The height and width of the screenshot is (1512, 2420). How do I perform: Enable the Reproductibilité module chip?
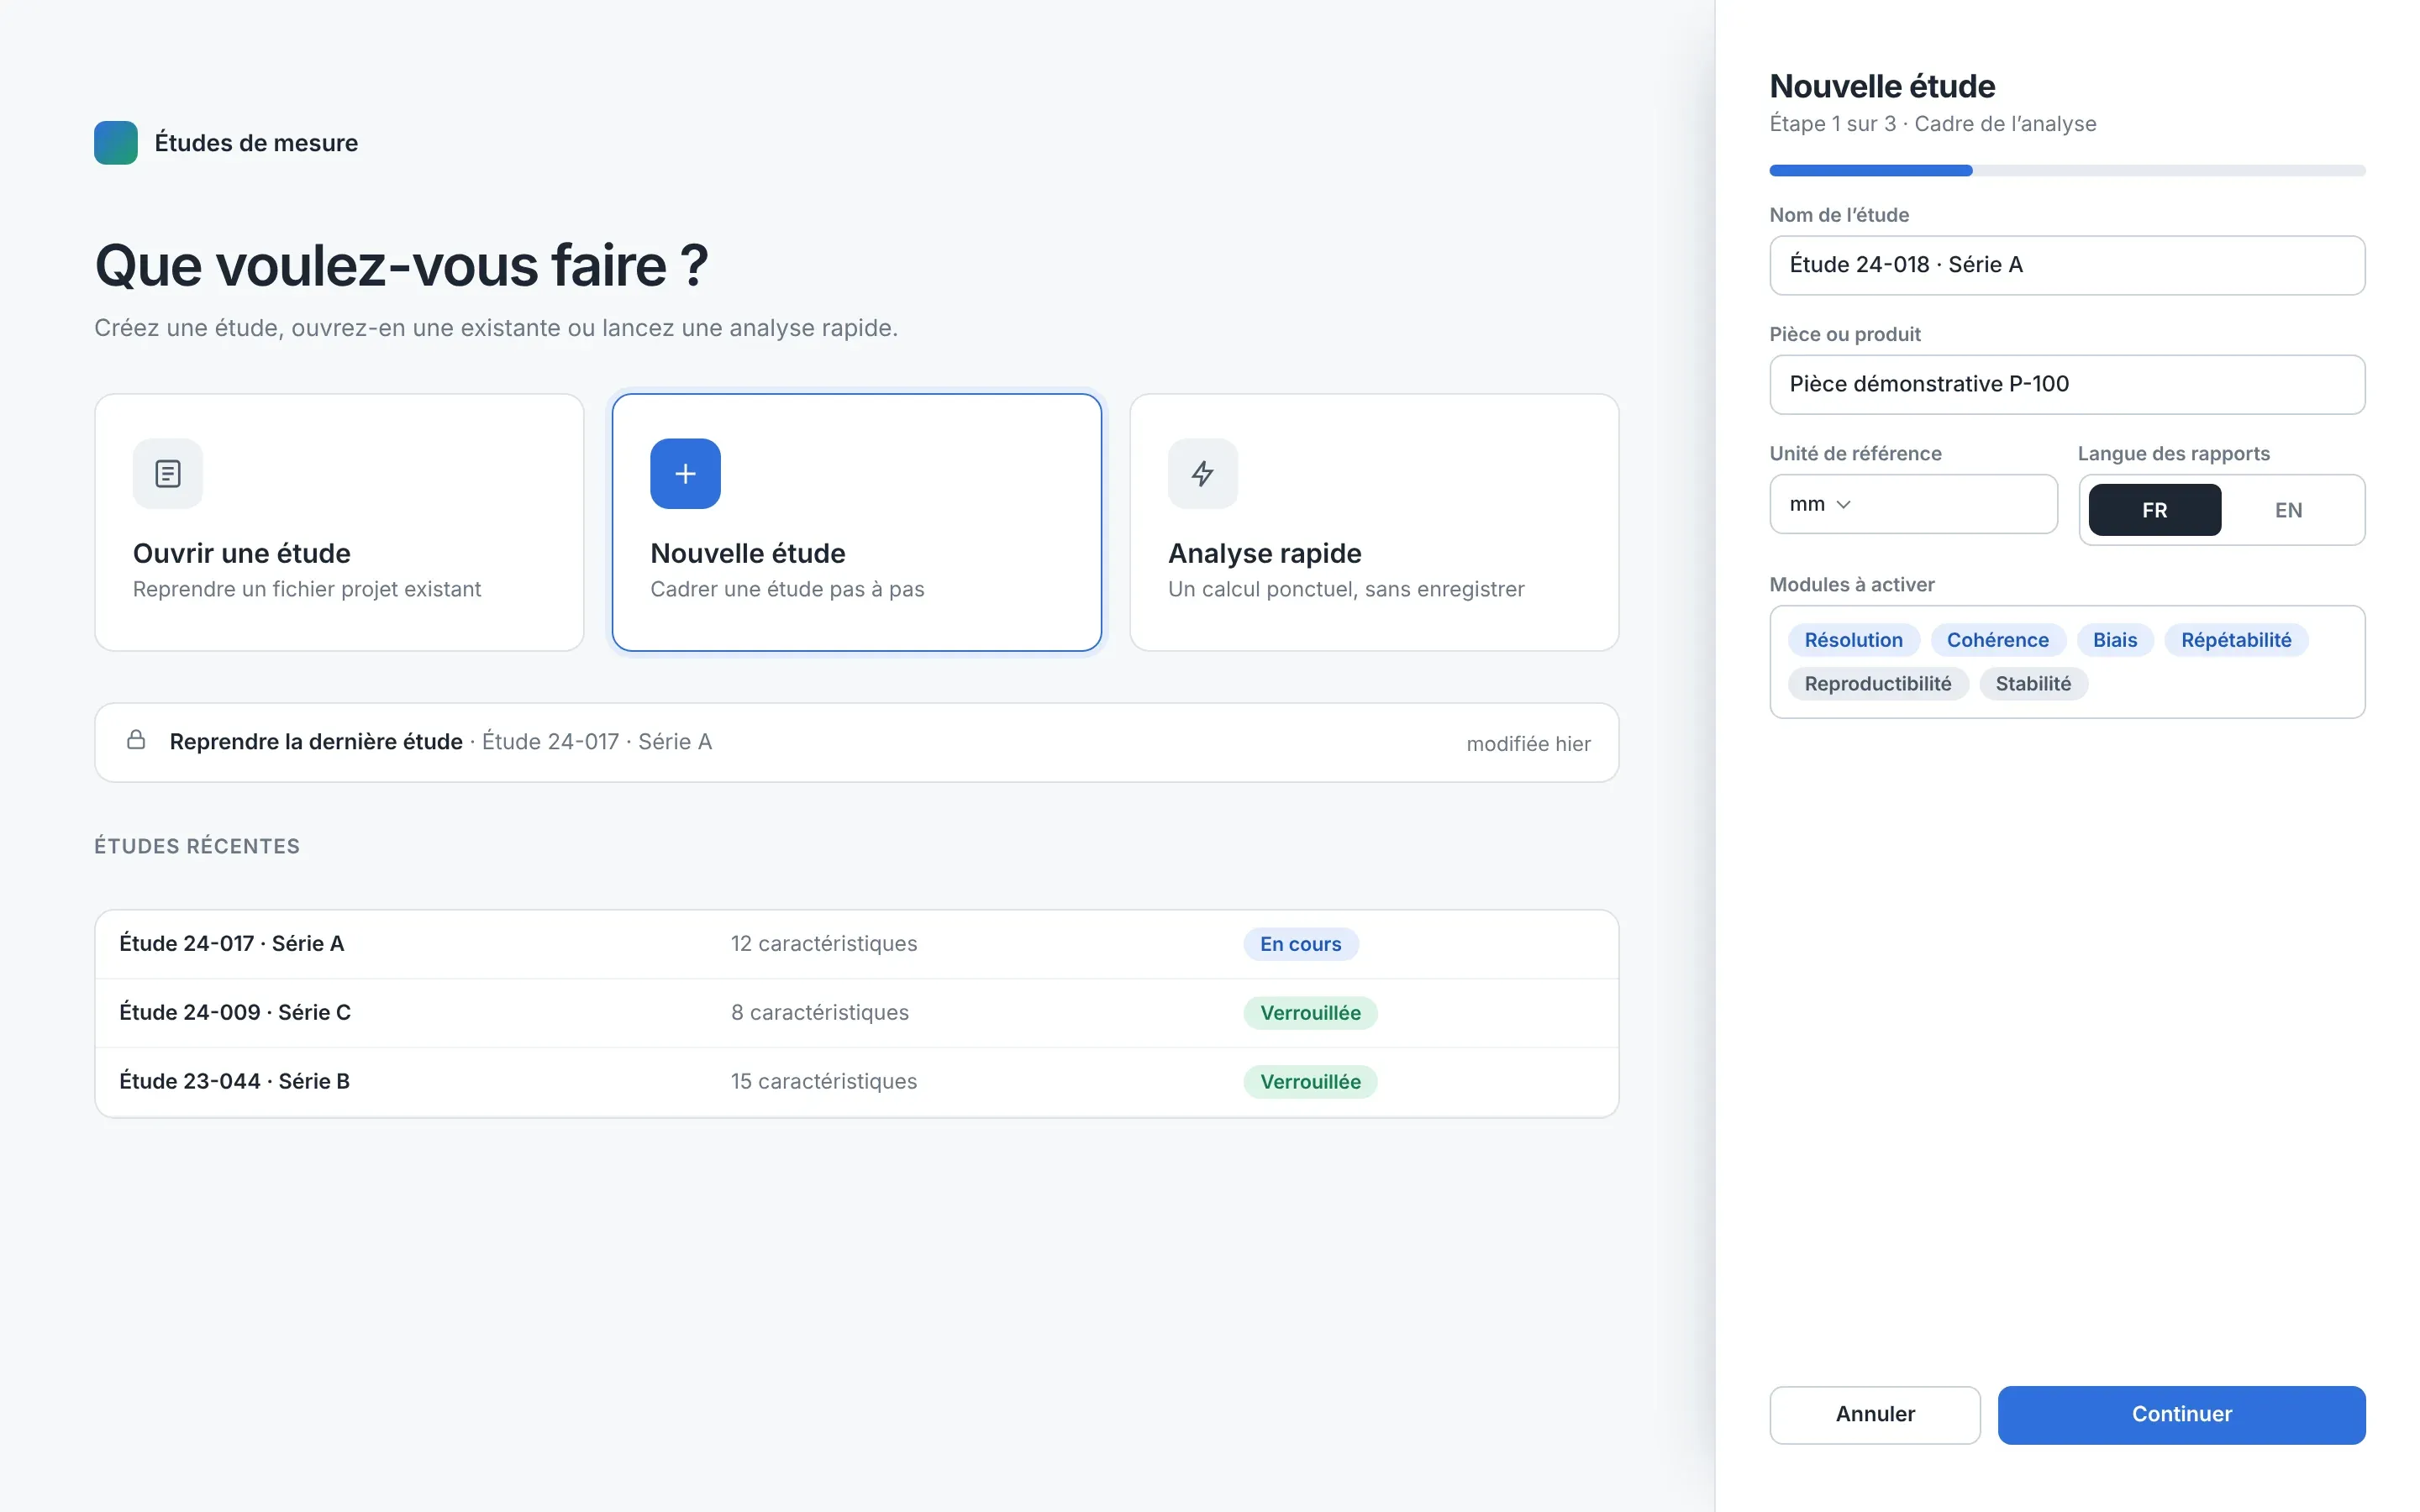pyautogui.click(x=1878, y=684)
